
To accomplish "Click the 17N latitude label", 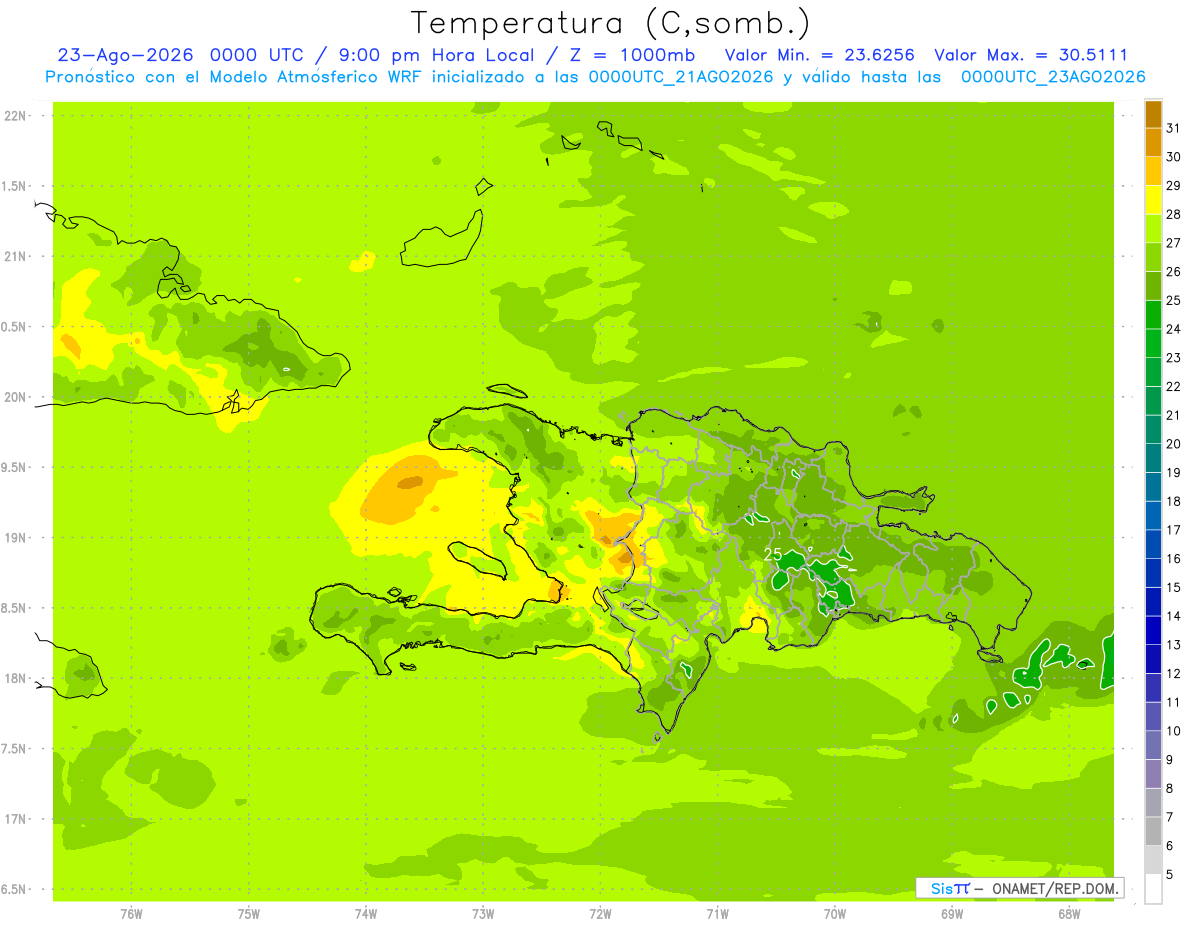I will [17, 819].
